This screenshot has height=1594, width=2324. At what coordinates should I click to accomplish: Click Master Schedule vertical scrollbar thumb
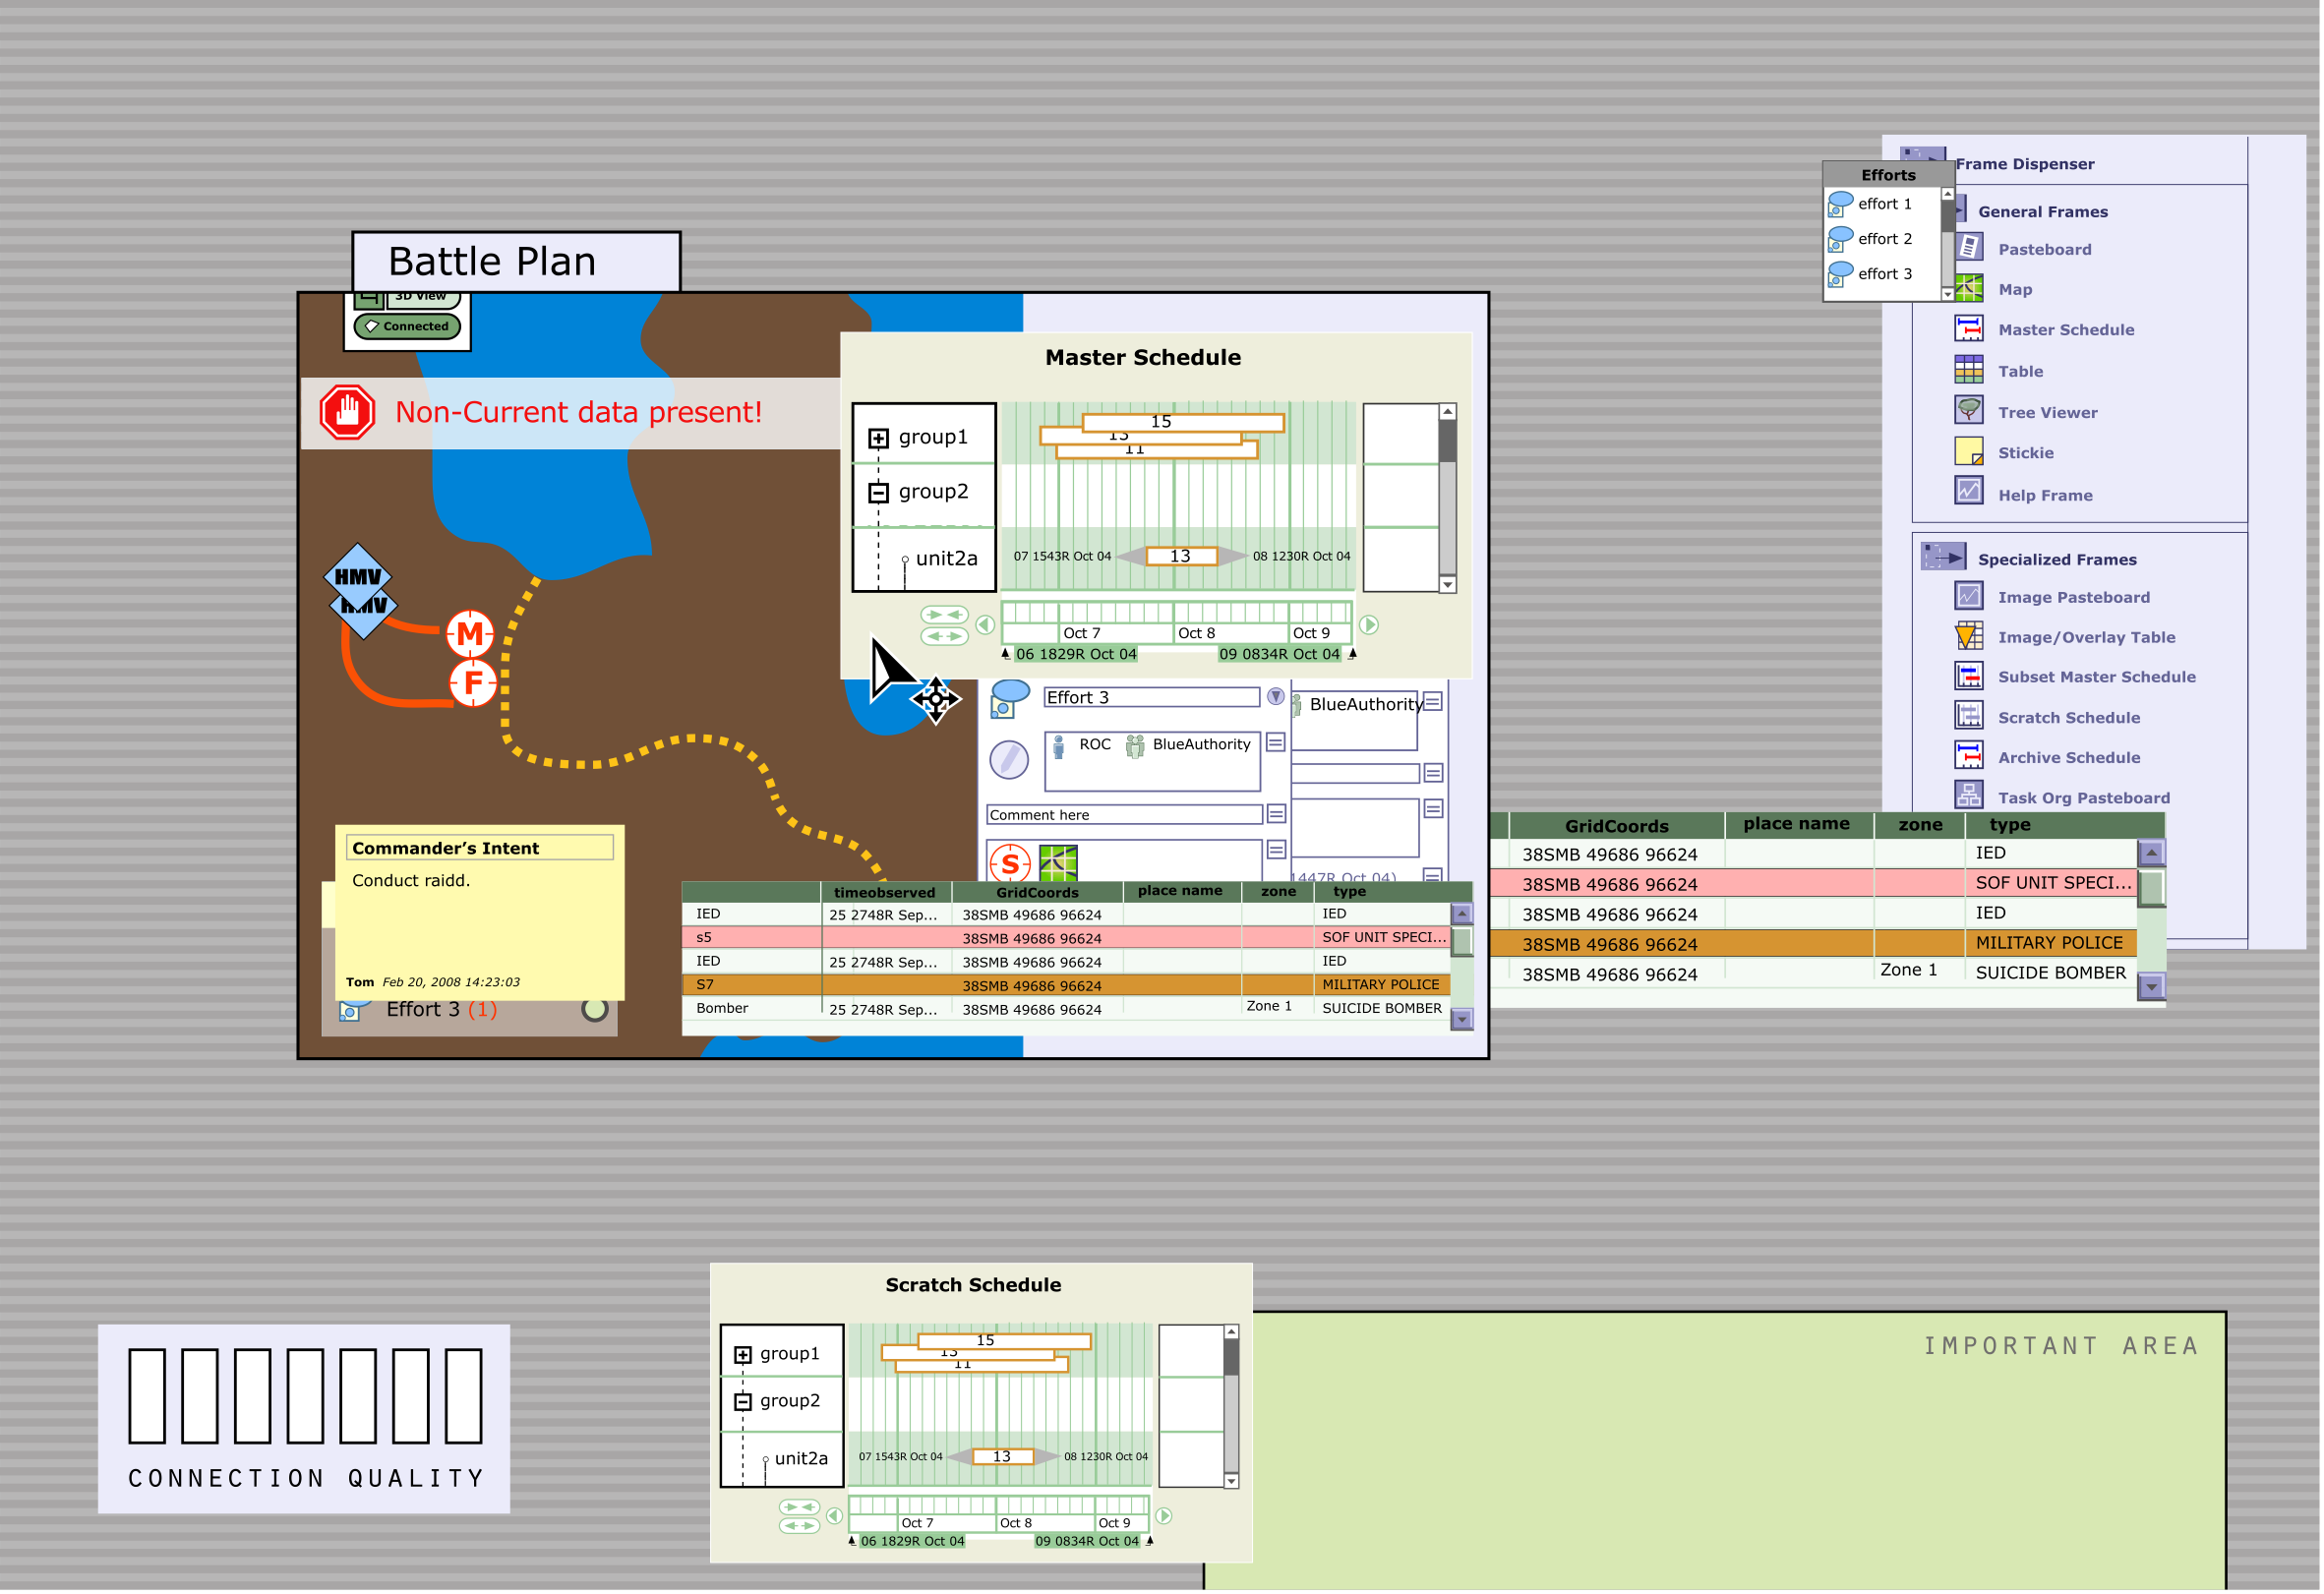click(x=1449, y=441)
